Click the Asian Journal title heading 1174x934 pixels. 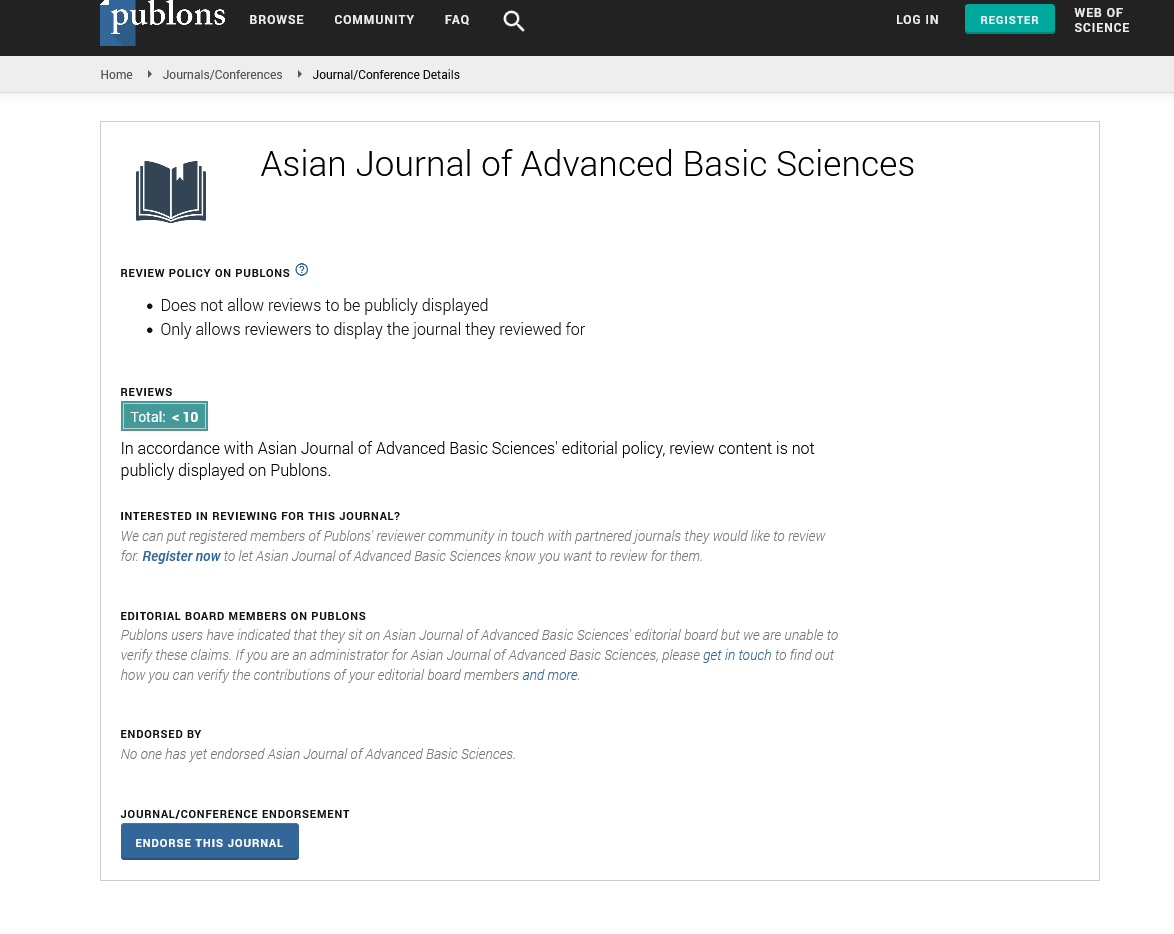point(587,164)
